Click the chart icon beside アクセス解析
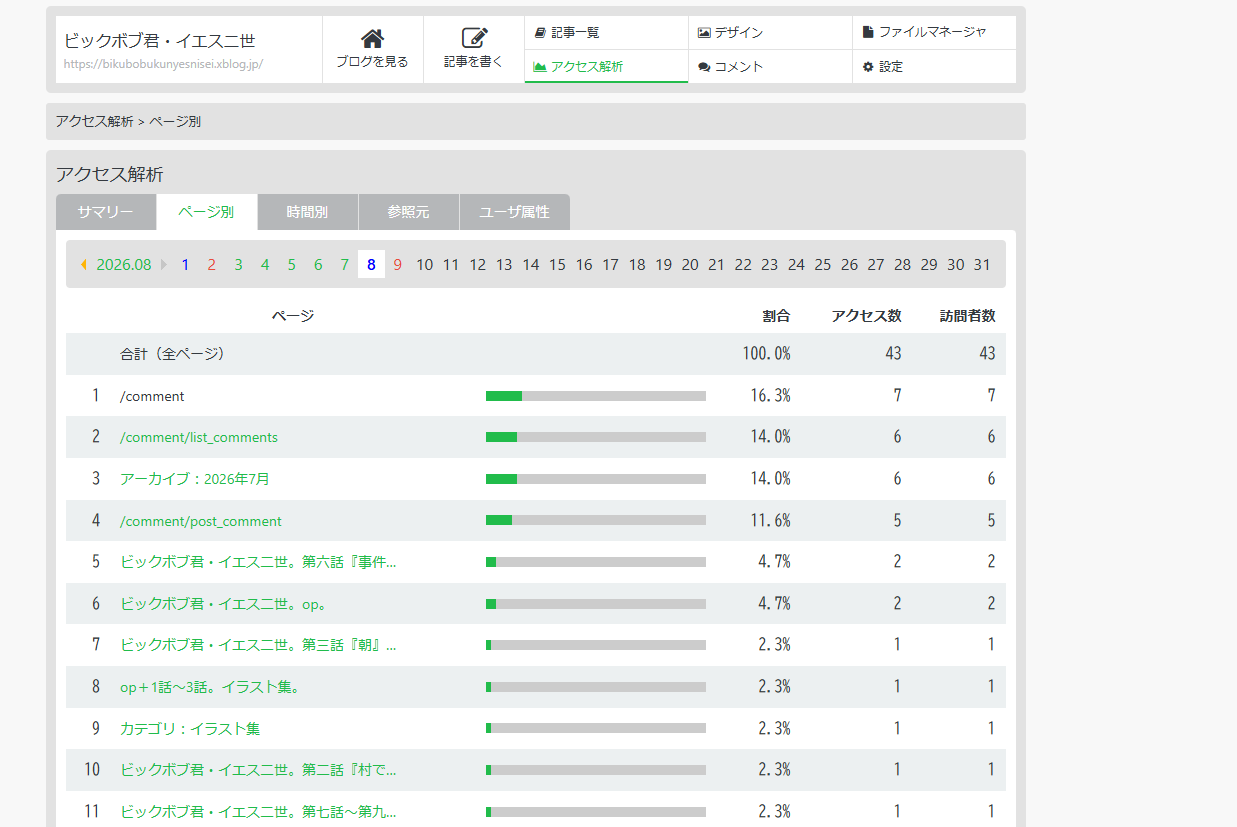 coord(540,67)
